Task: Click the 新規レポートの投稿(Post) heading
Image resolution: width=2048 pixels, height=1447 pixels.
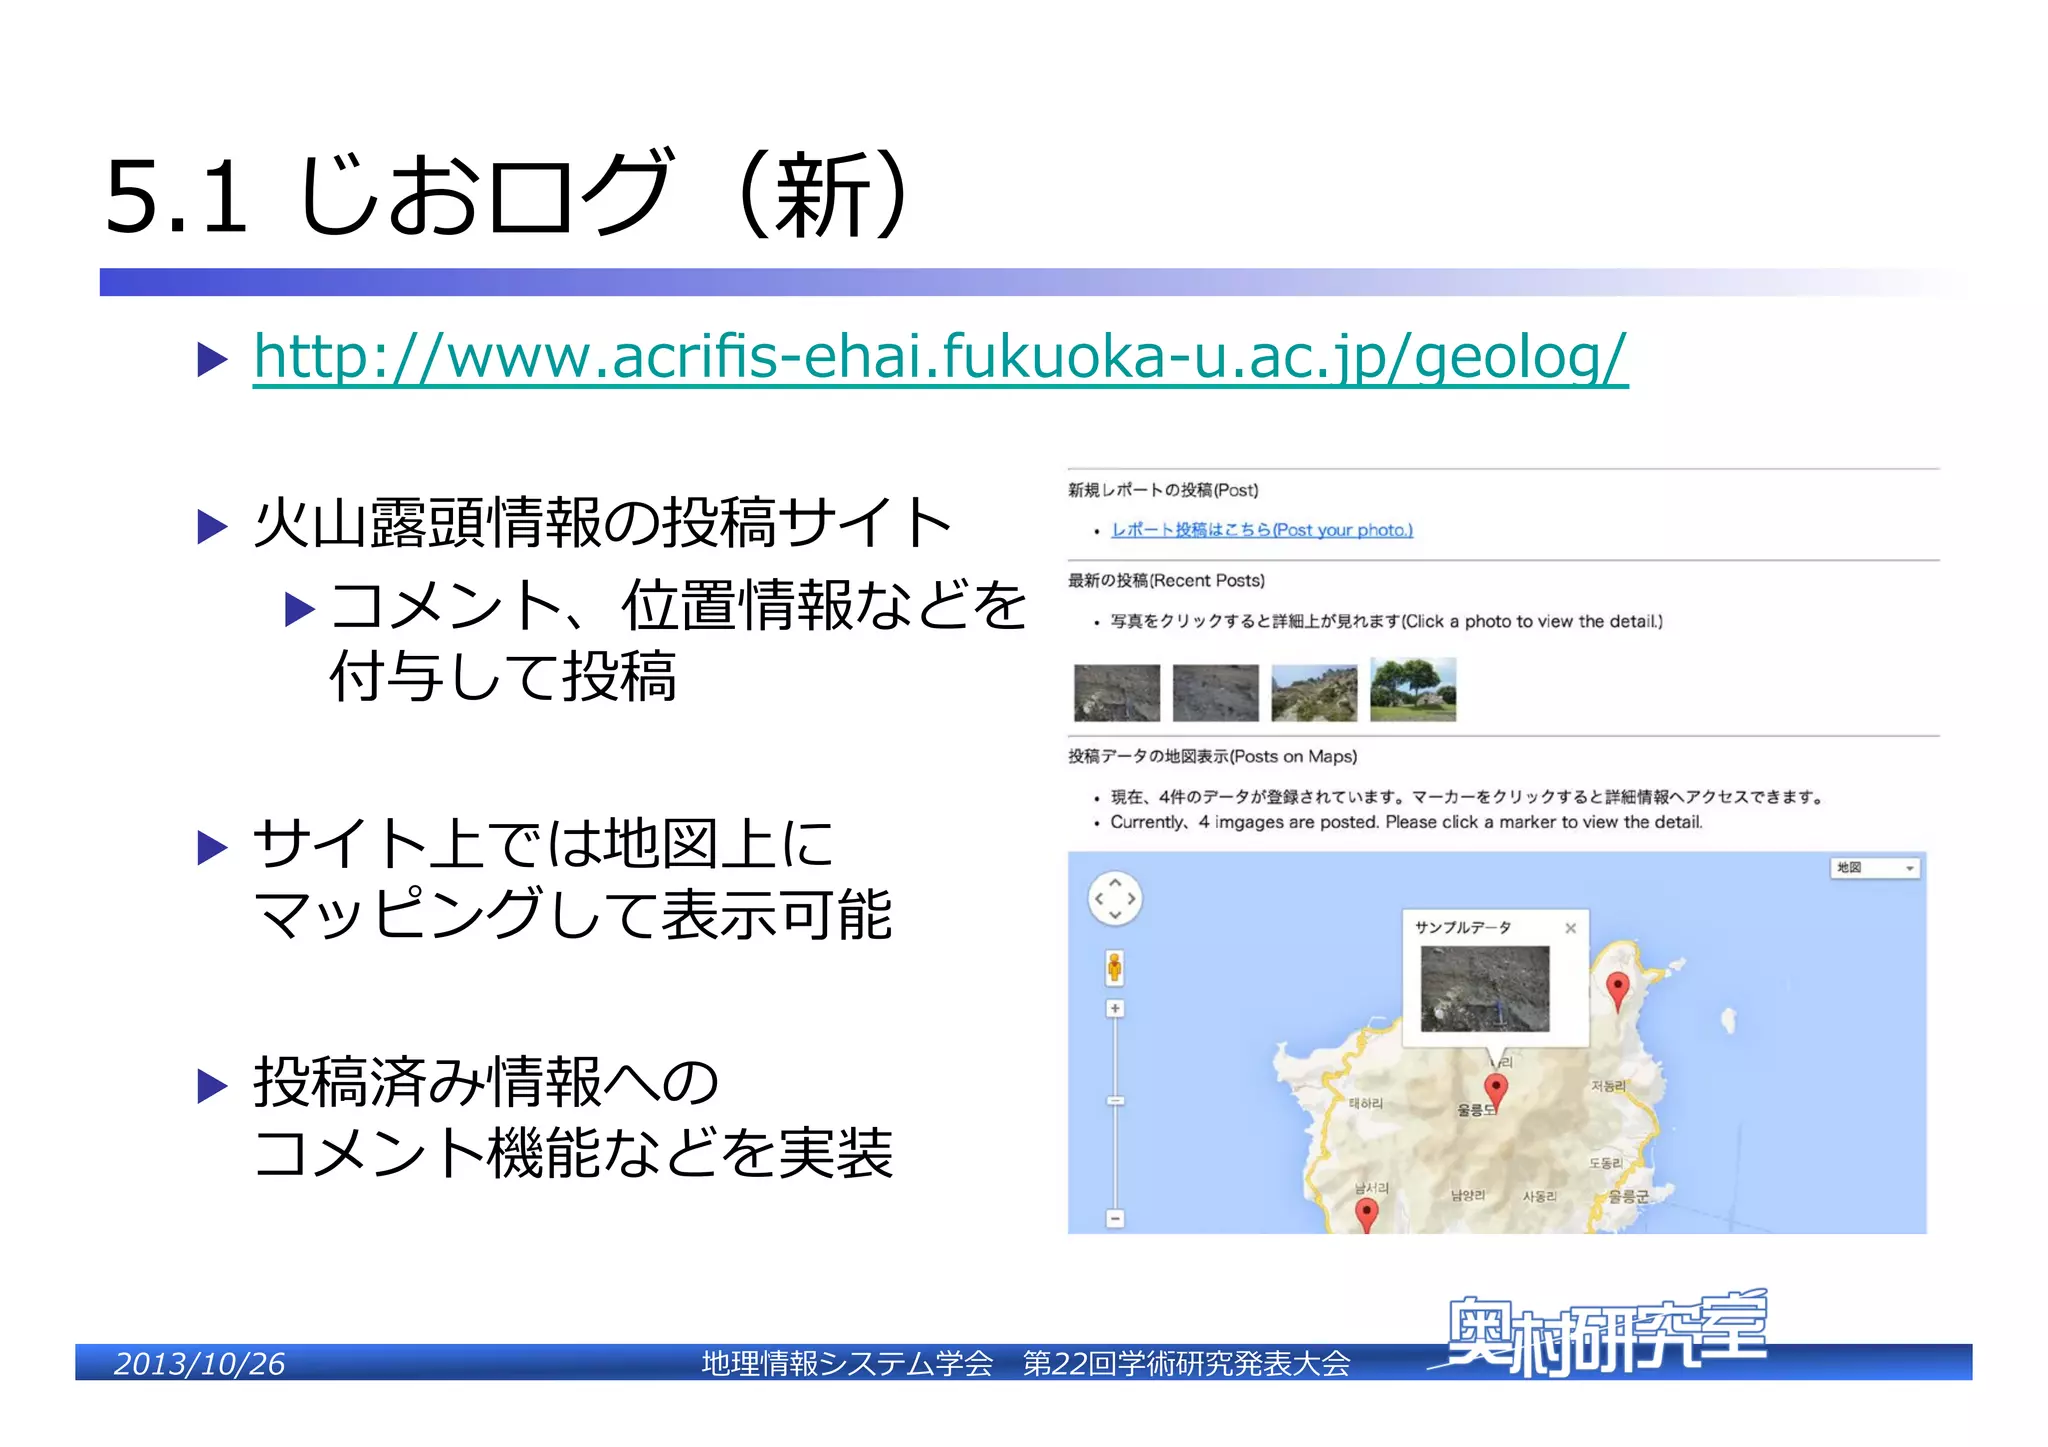Action: coord(1163,490)
